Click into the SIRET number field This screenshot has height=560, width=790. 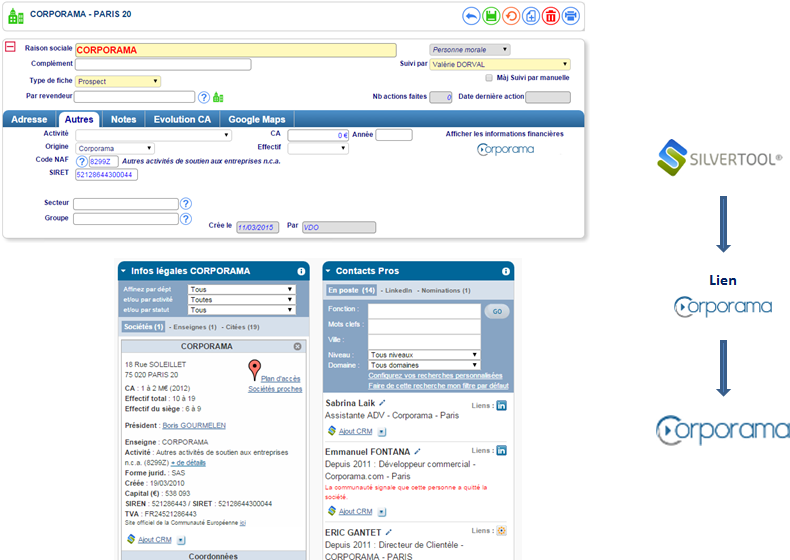(106, 174)
